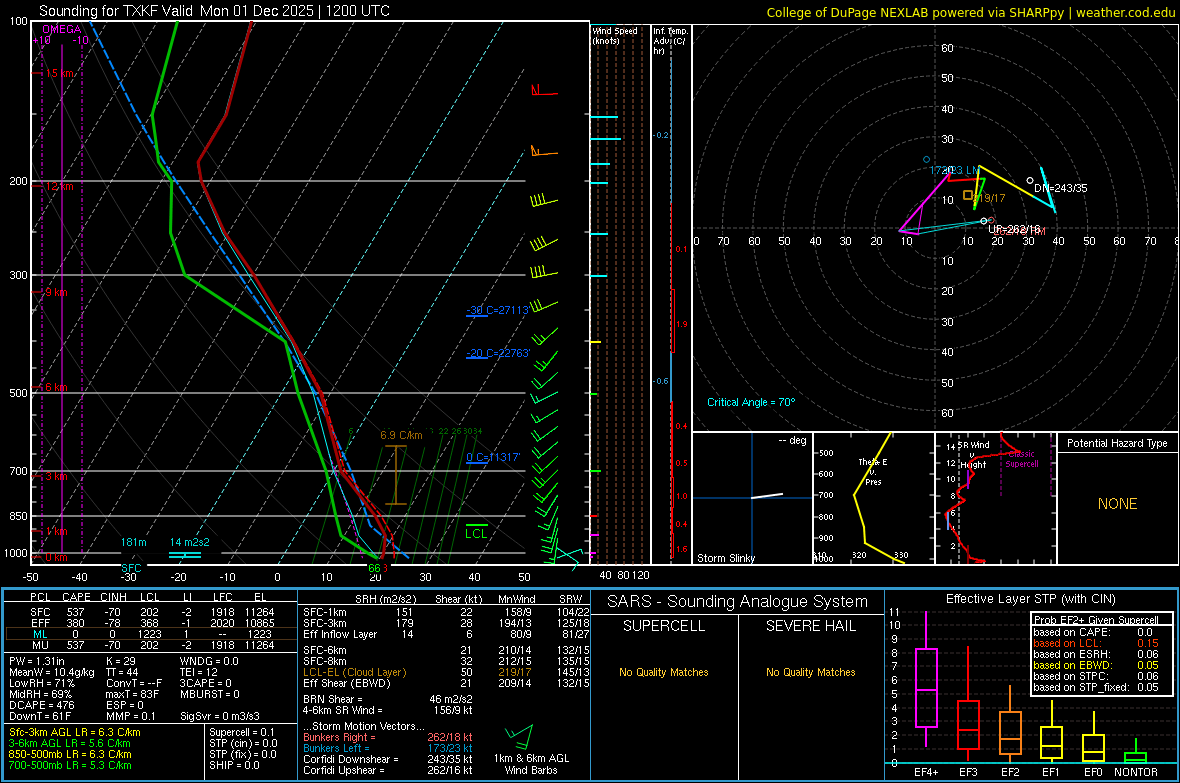1180x783 pixels.
Task: Click the 'MeanW = 10.4g/kg' value
Action: [51, 672]
